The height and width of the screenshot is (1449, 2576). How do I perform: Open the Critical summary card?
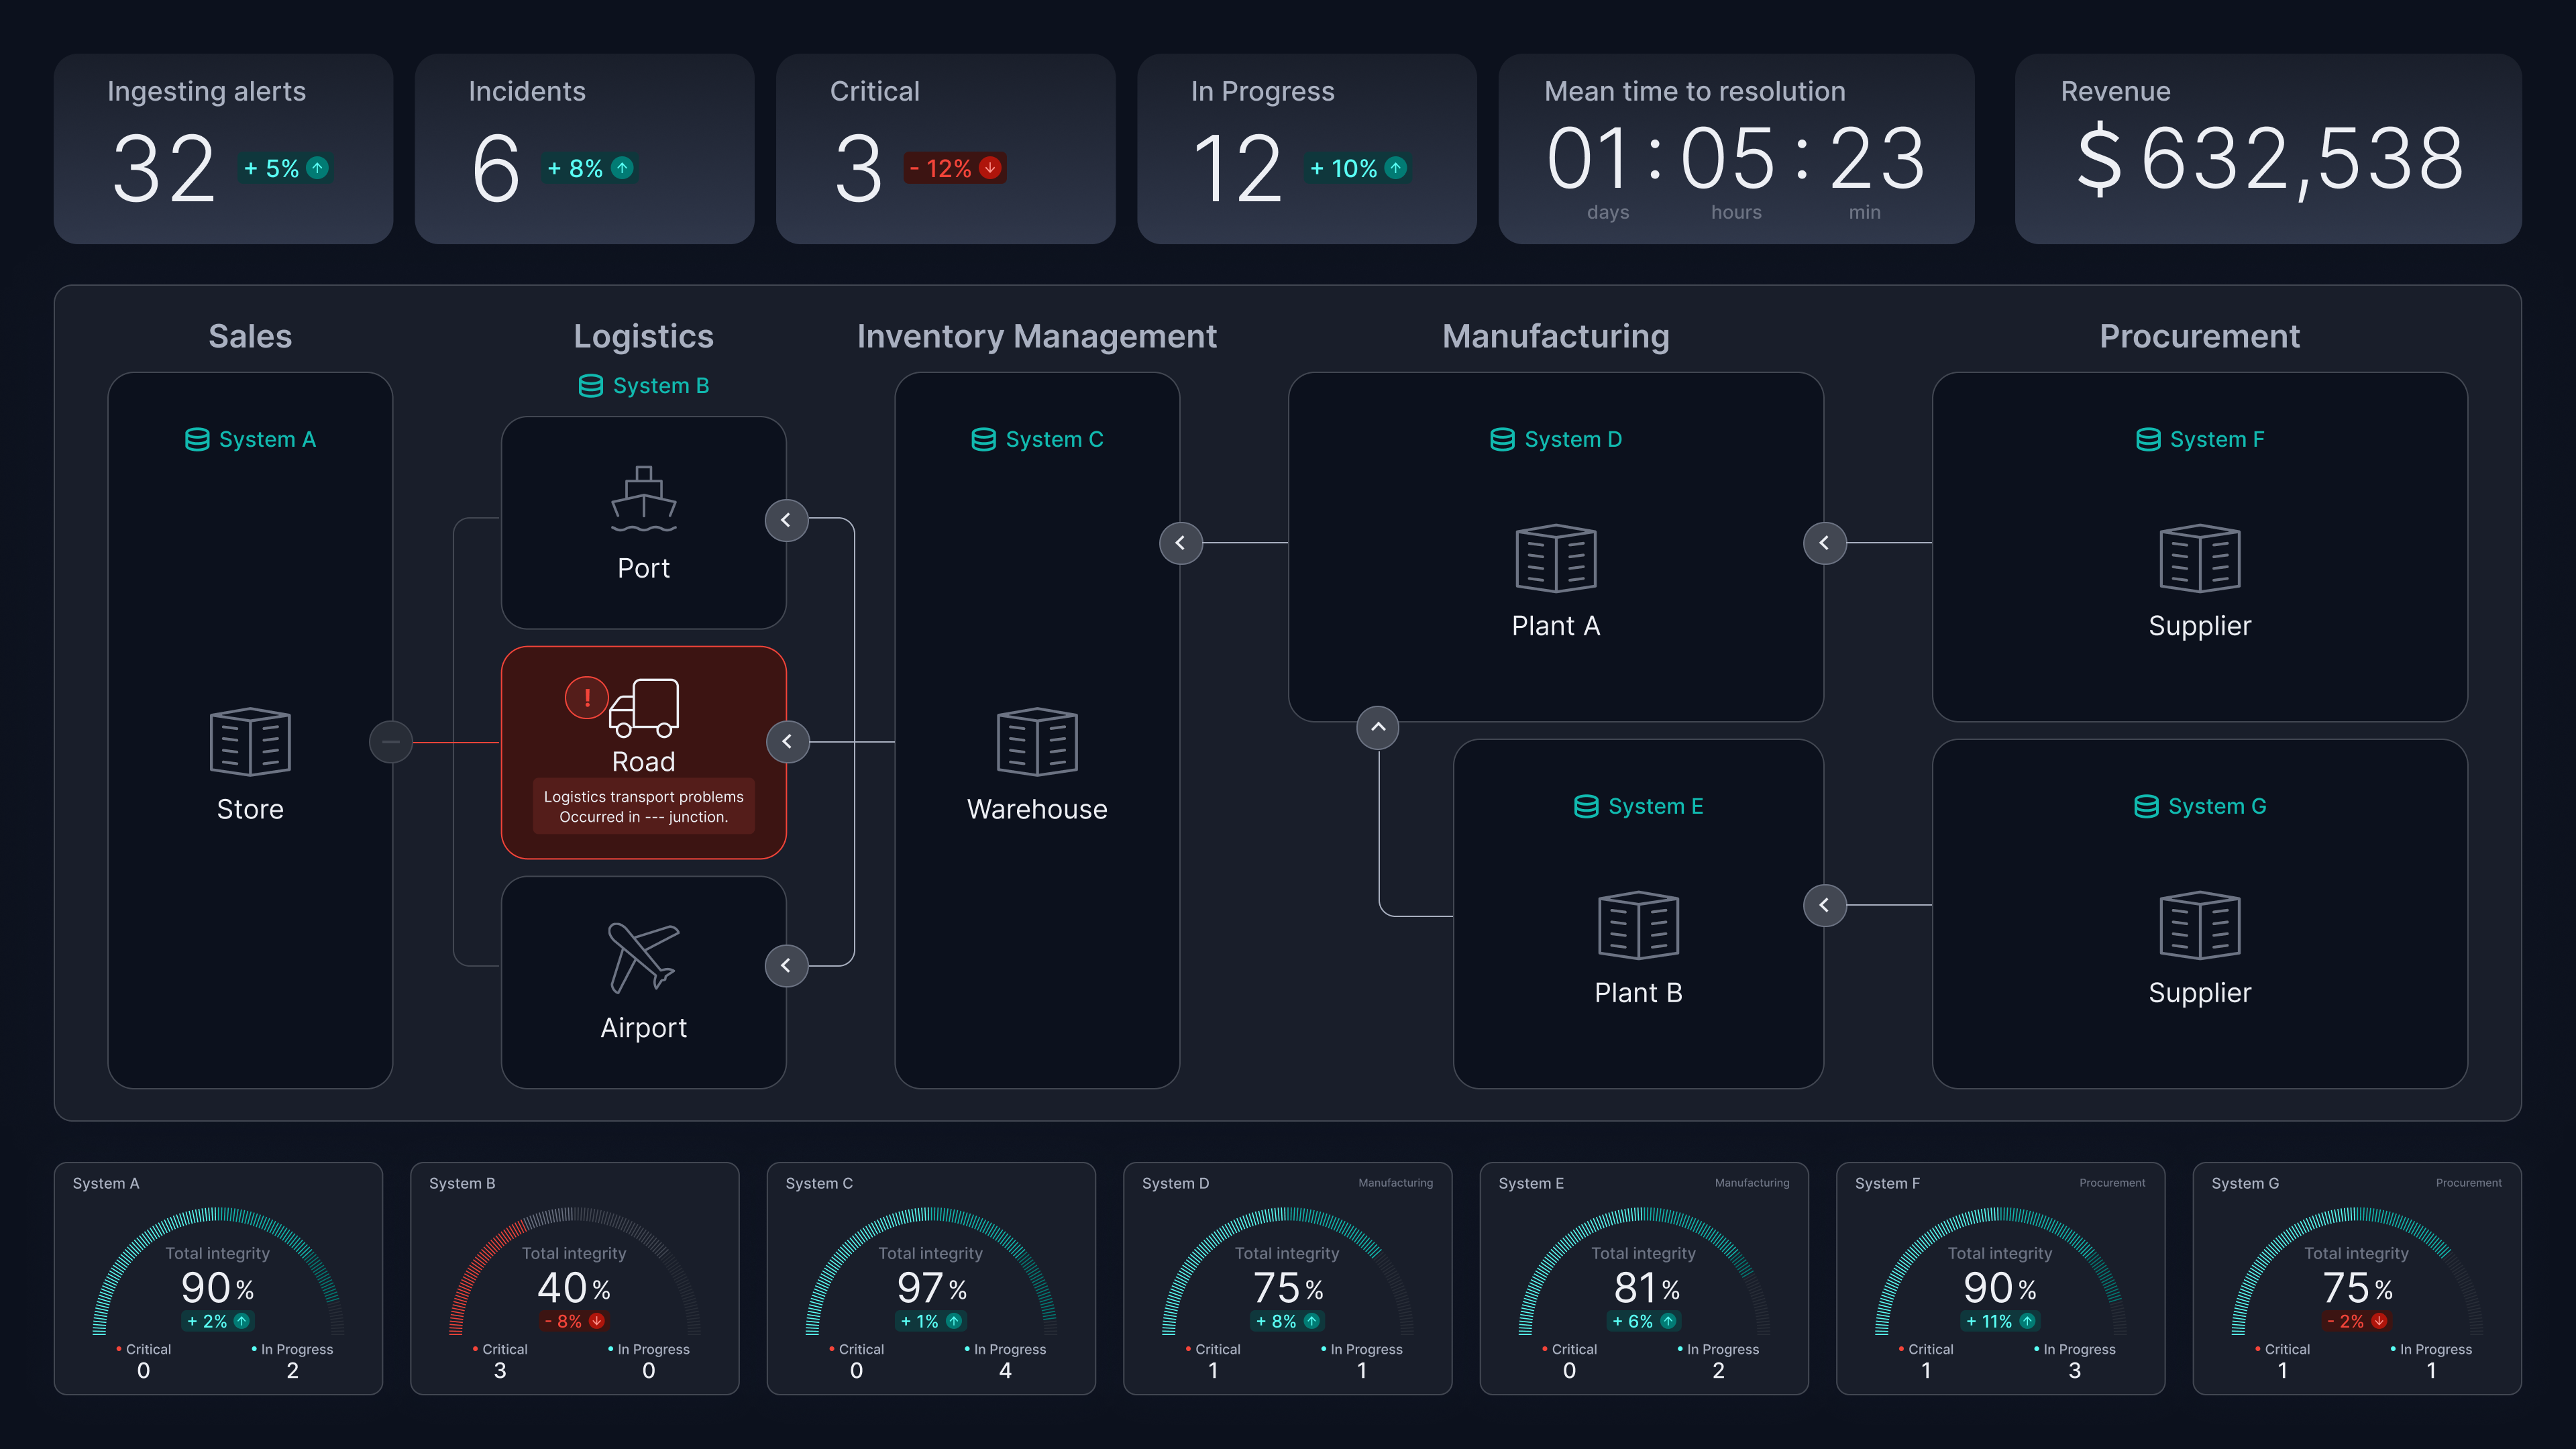pos(945,149)
